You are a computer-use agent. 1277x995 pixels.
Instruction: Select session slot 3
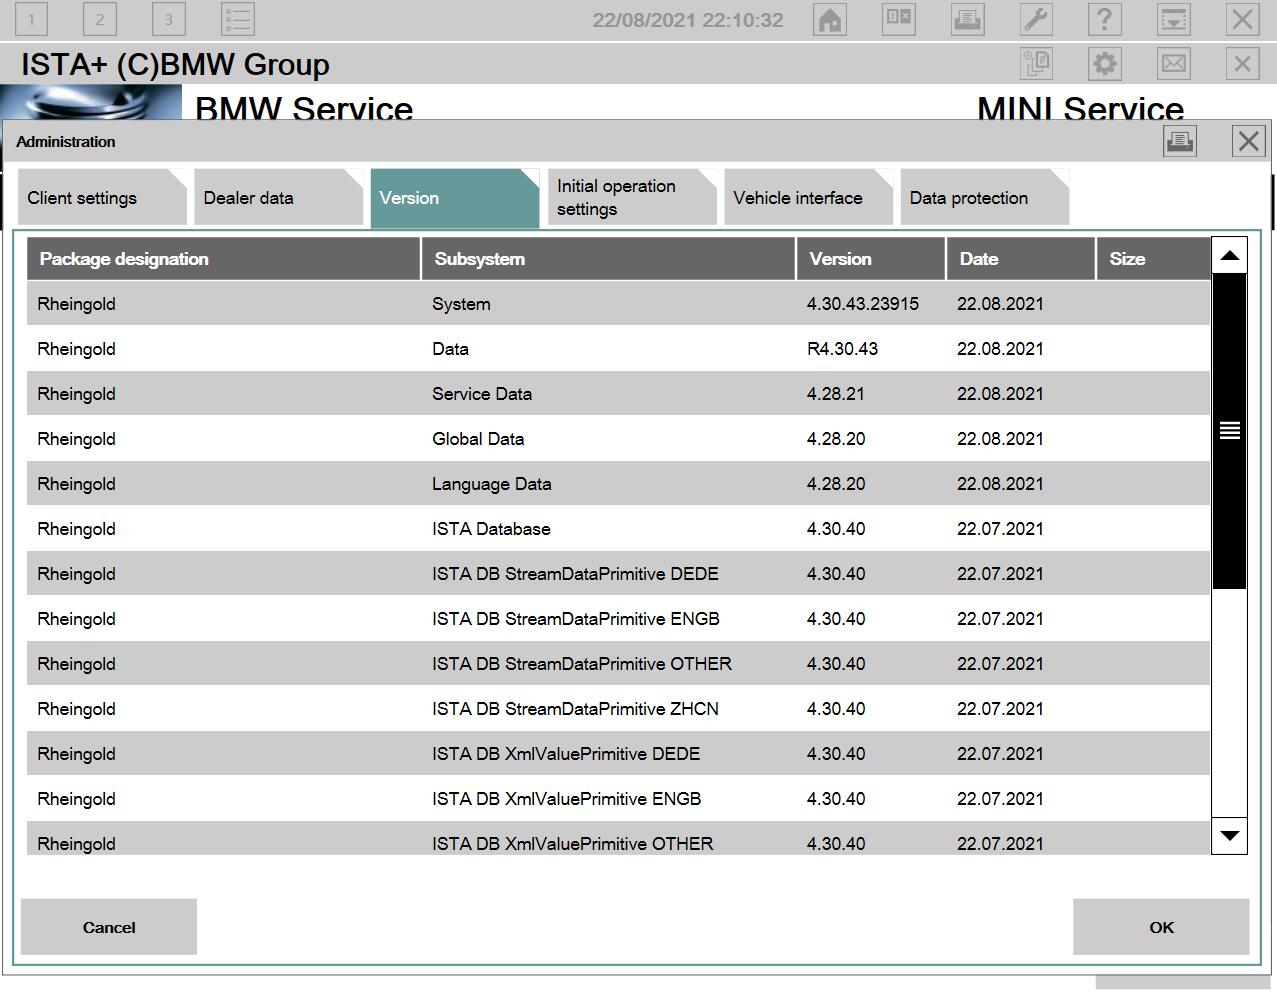tap(169, 19)
